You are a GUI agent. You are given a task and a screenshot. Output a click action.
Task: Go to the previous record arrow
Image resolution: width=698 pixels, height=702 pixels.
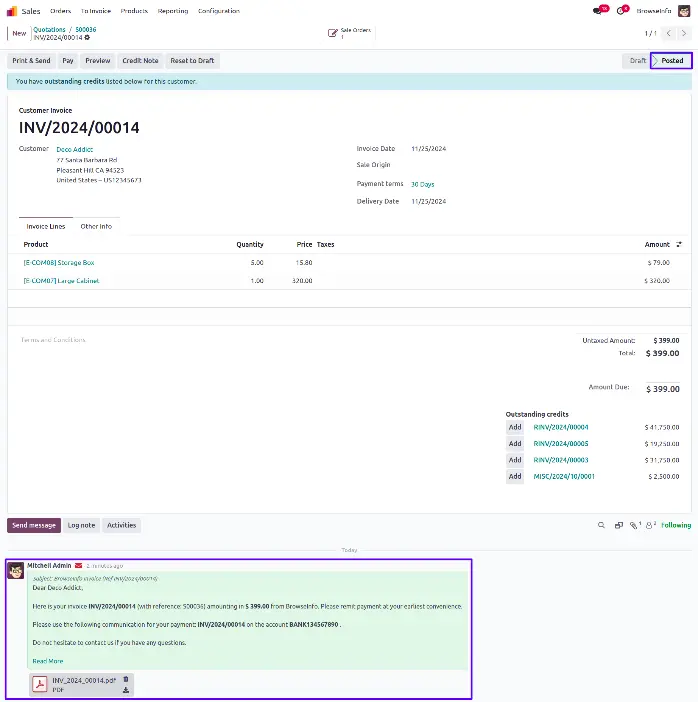pos(667,33)
